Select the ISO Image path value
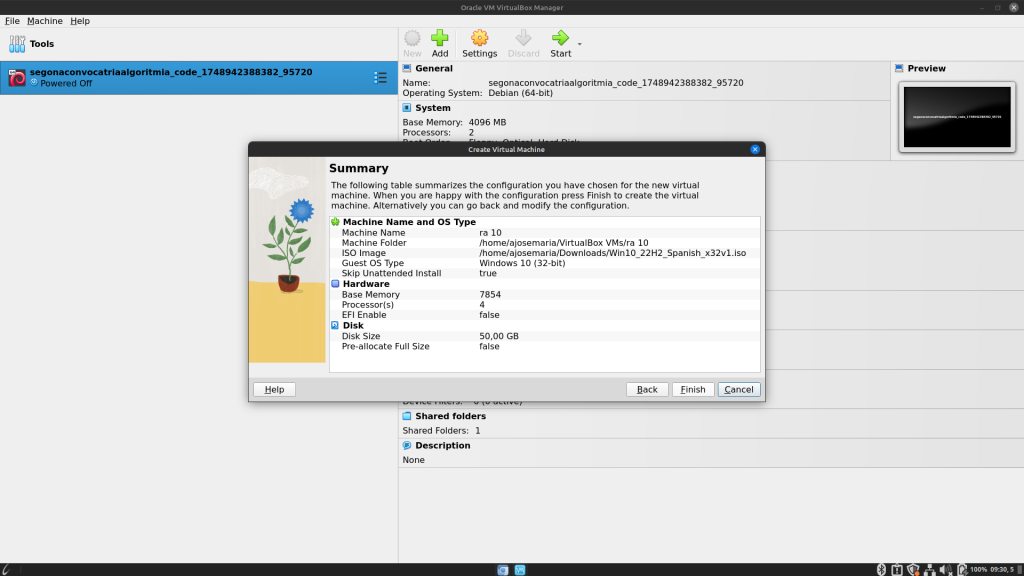The height and width of the screenshot is (576, 1024). (x=612, y=253)
